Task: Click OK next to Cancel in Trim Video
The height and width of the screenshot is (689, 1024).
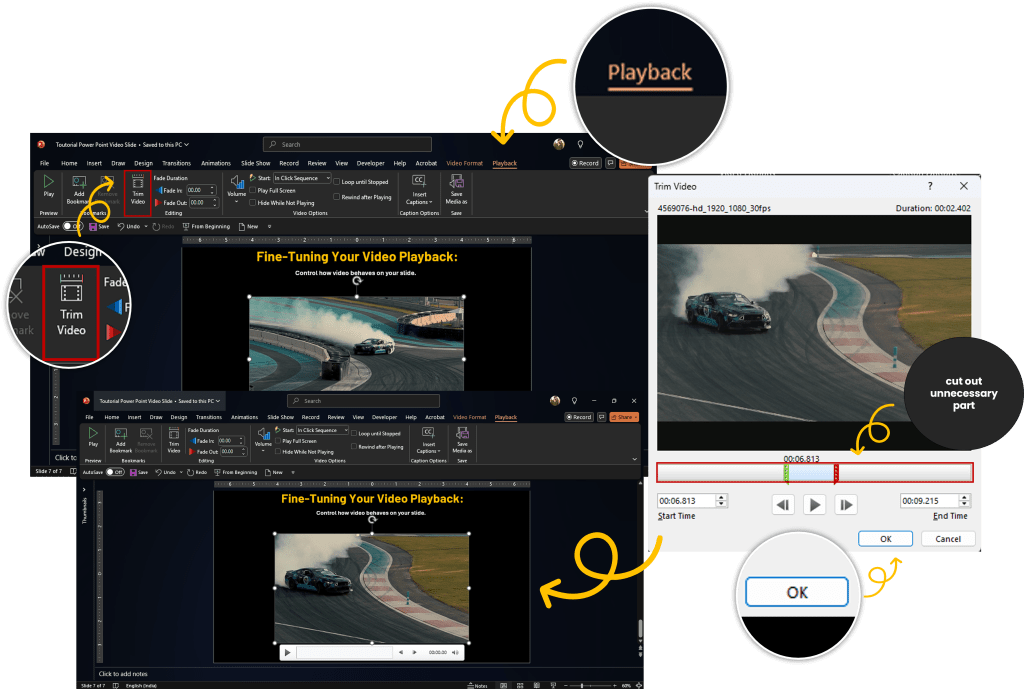Action: 885,539
